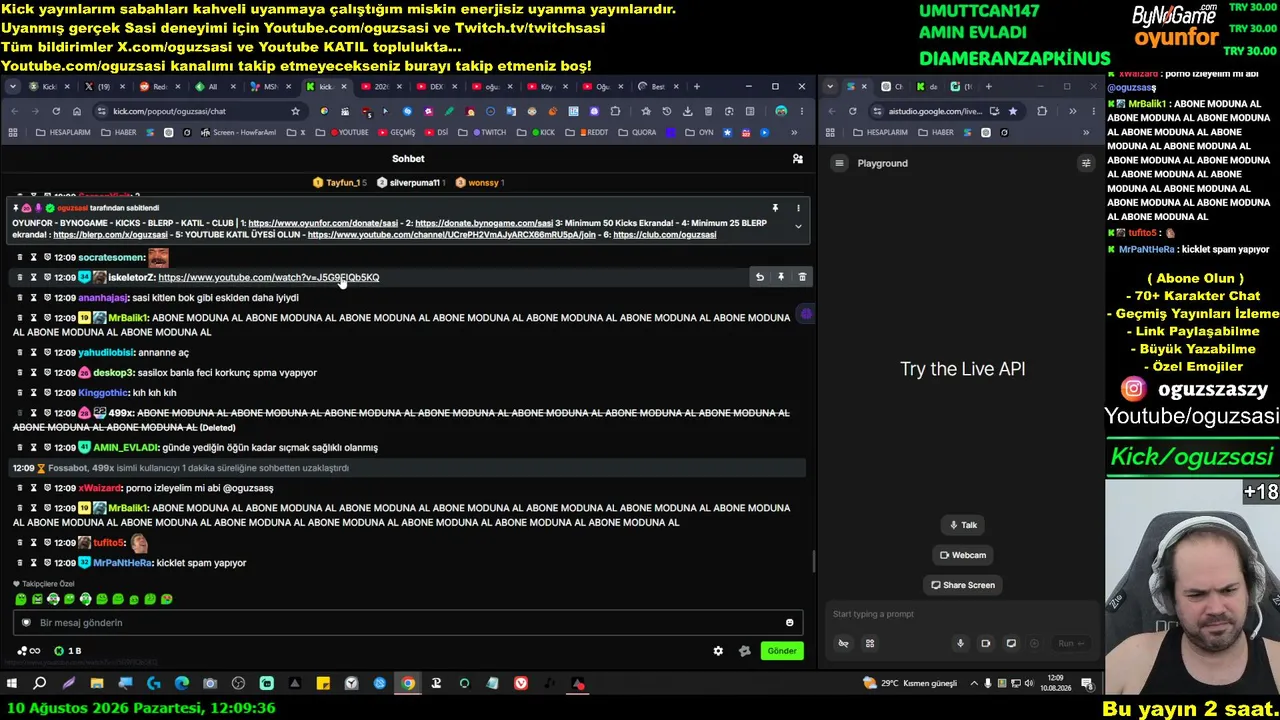Open Kick chat settings gear icon
Image resolution: width=1280 pixels, height=720 pixels.
click(x=718, y=651)
